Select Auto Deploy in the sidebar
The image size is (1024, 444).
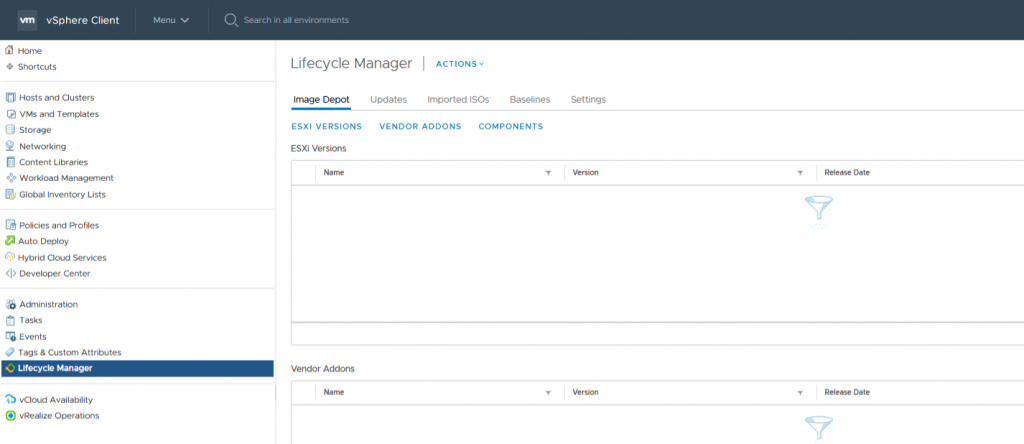pyautogui.click(x=43, y=241)
